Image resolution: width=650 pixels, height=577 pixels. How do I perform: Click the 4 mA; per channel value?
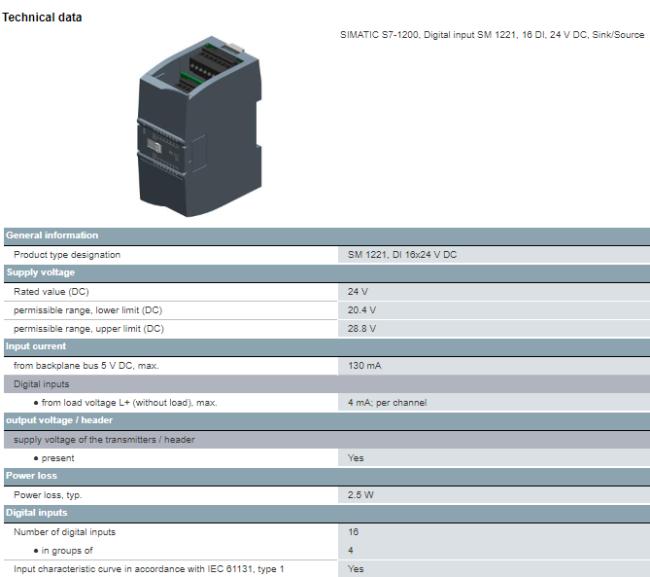[x=387, y=403]
